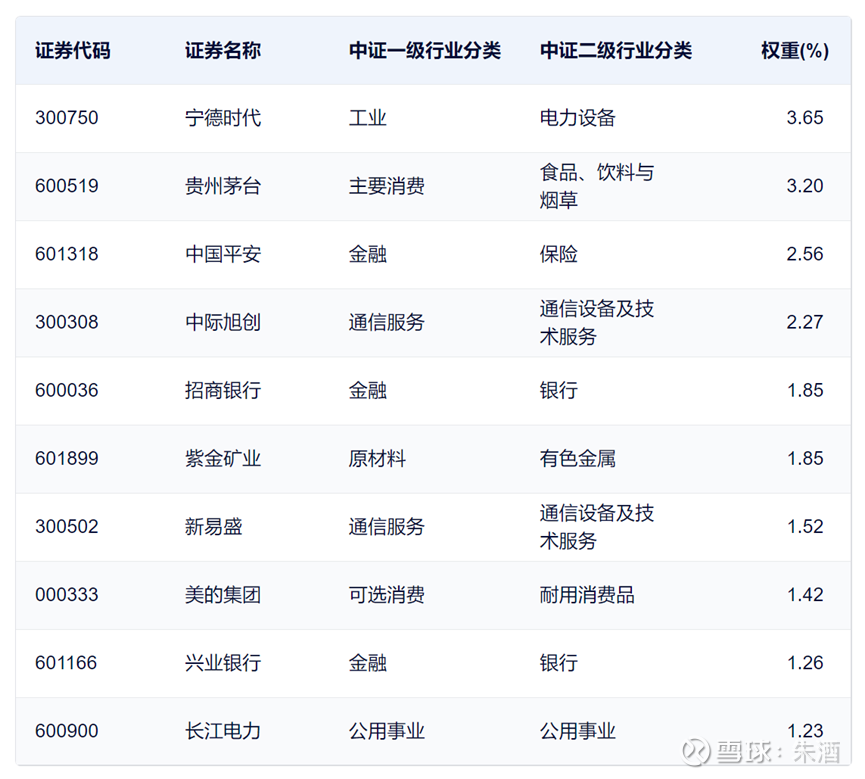Click weight 1.85 in 招商银行 row

pyautogui.click(x=805, y=391)
